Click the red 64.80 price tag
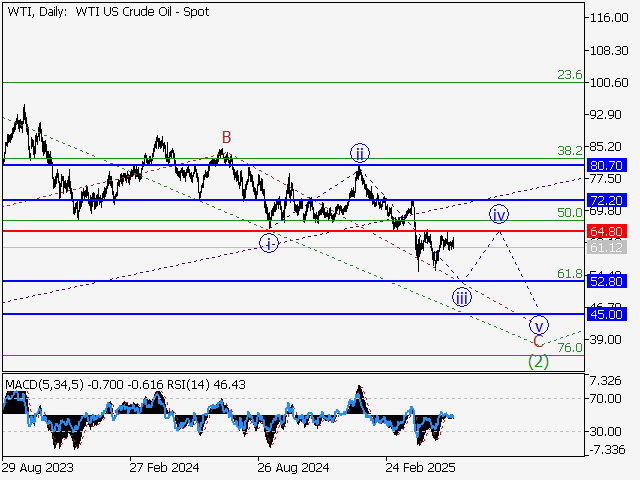This screenshot has width=640, height=480. coord(607,231)
